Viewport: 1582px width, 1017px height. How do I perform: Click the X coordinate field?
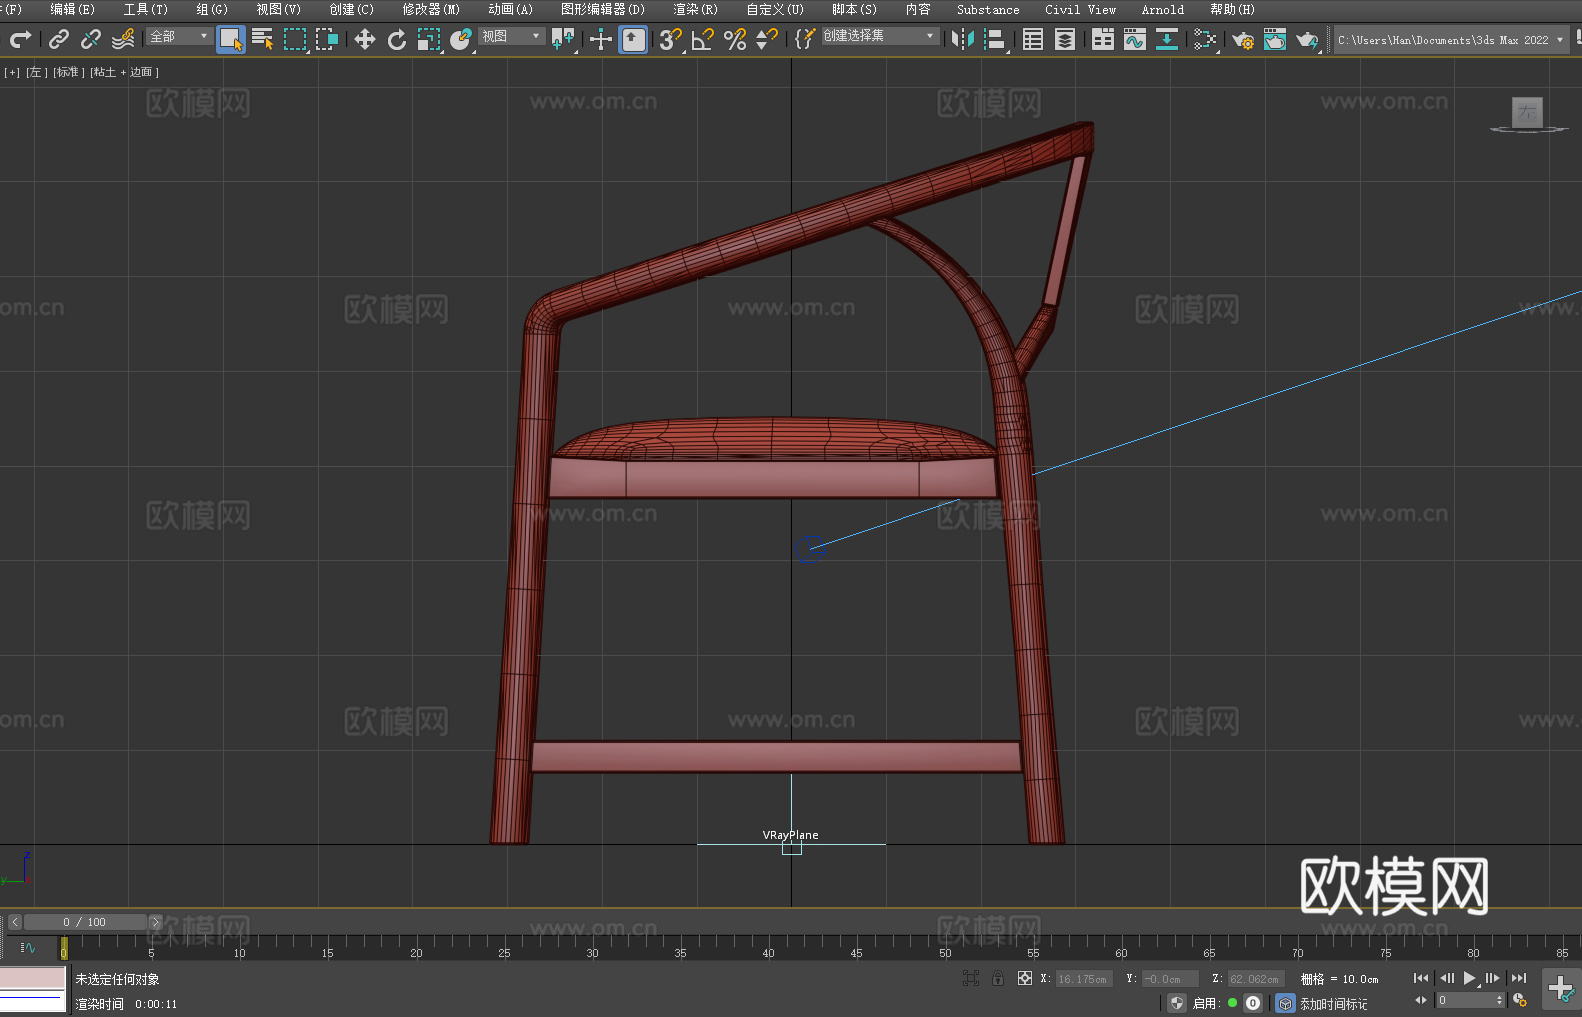1084,979
